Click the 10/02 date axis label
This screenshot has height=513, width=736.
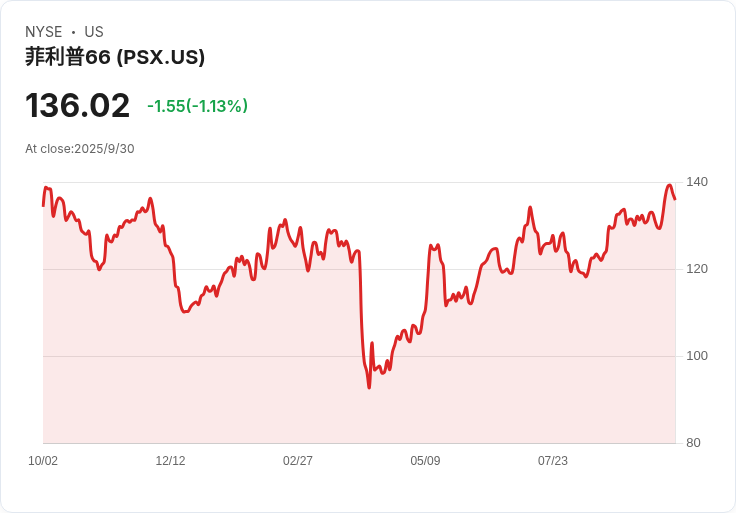(x=43, y=461)
